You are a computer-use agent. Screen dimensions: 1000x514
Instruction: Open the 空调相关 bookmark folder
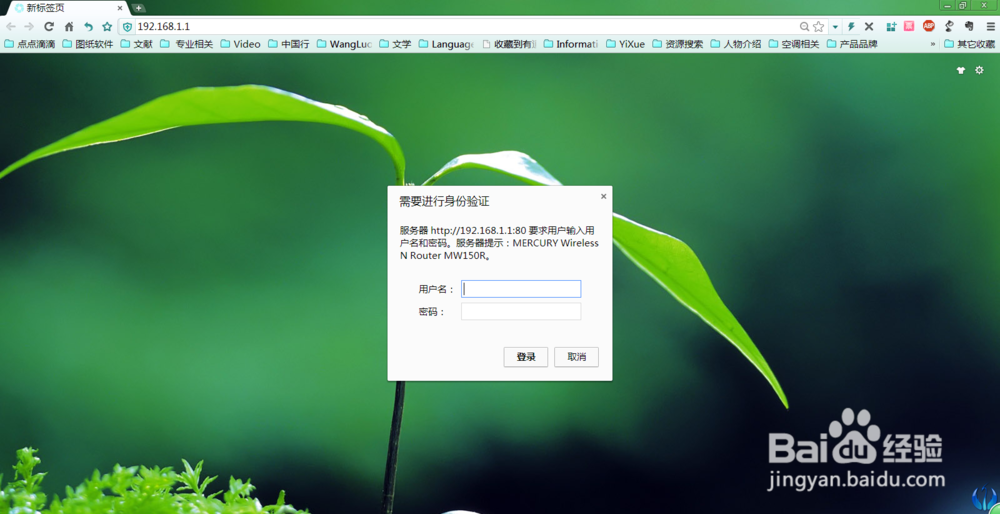(x=794, y=44)
